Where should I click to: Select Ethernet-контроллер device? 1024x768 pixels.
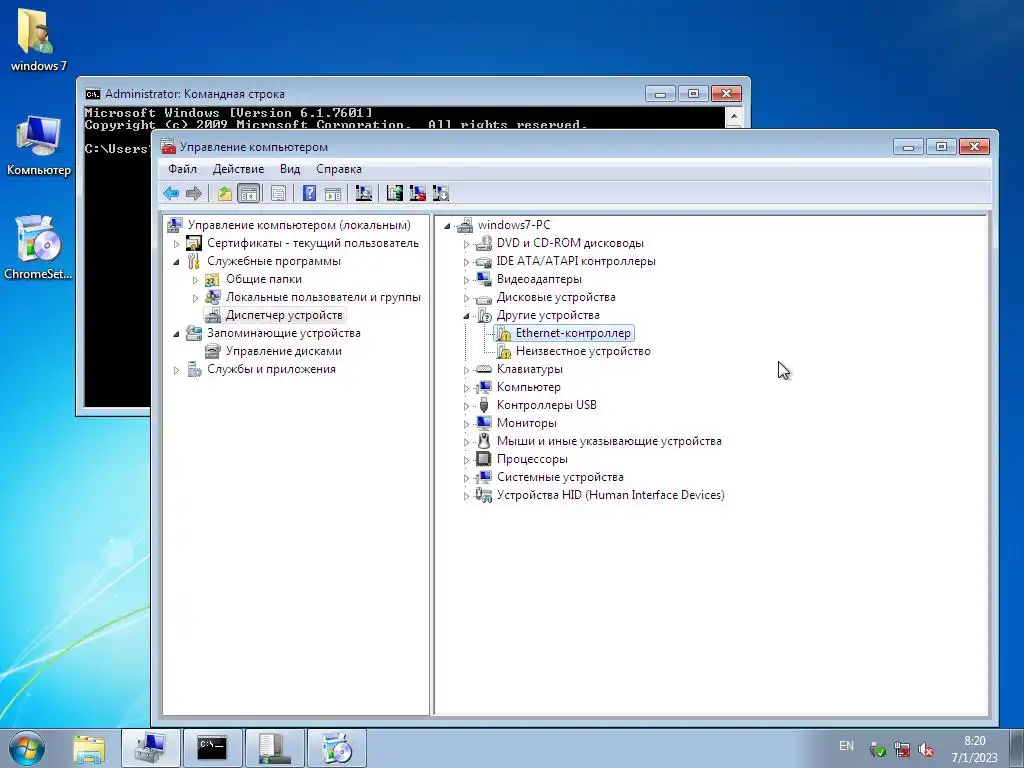click(x=573, y=333)
